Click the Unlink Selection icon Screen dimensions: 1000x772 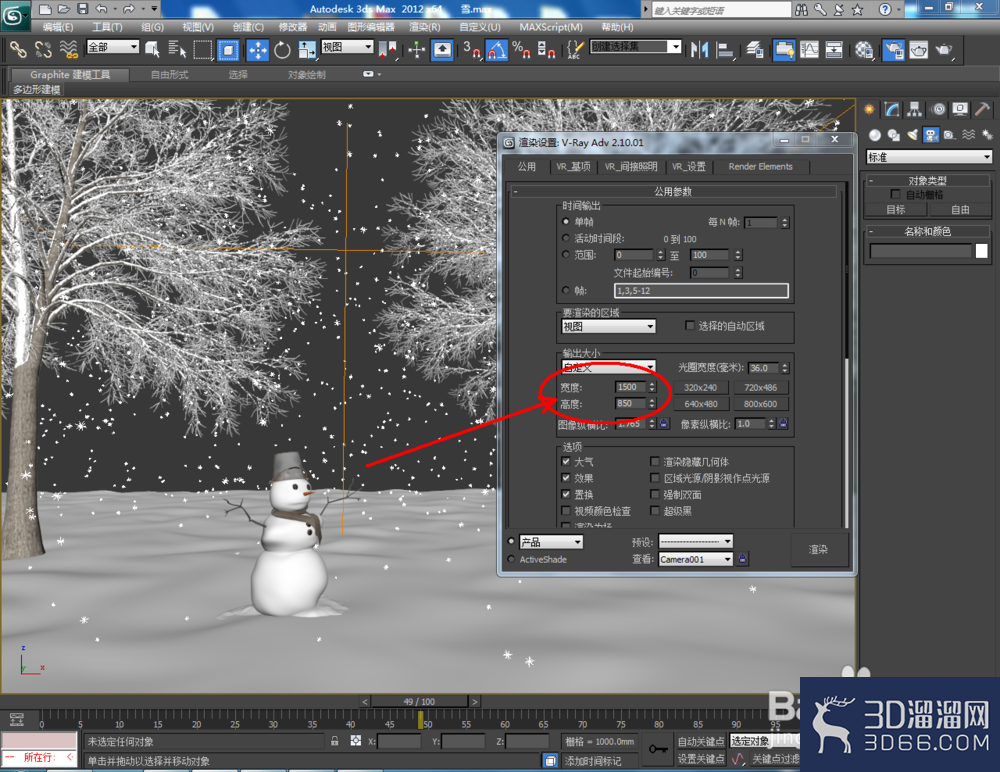click(43, 49)
